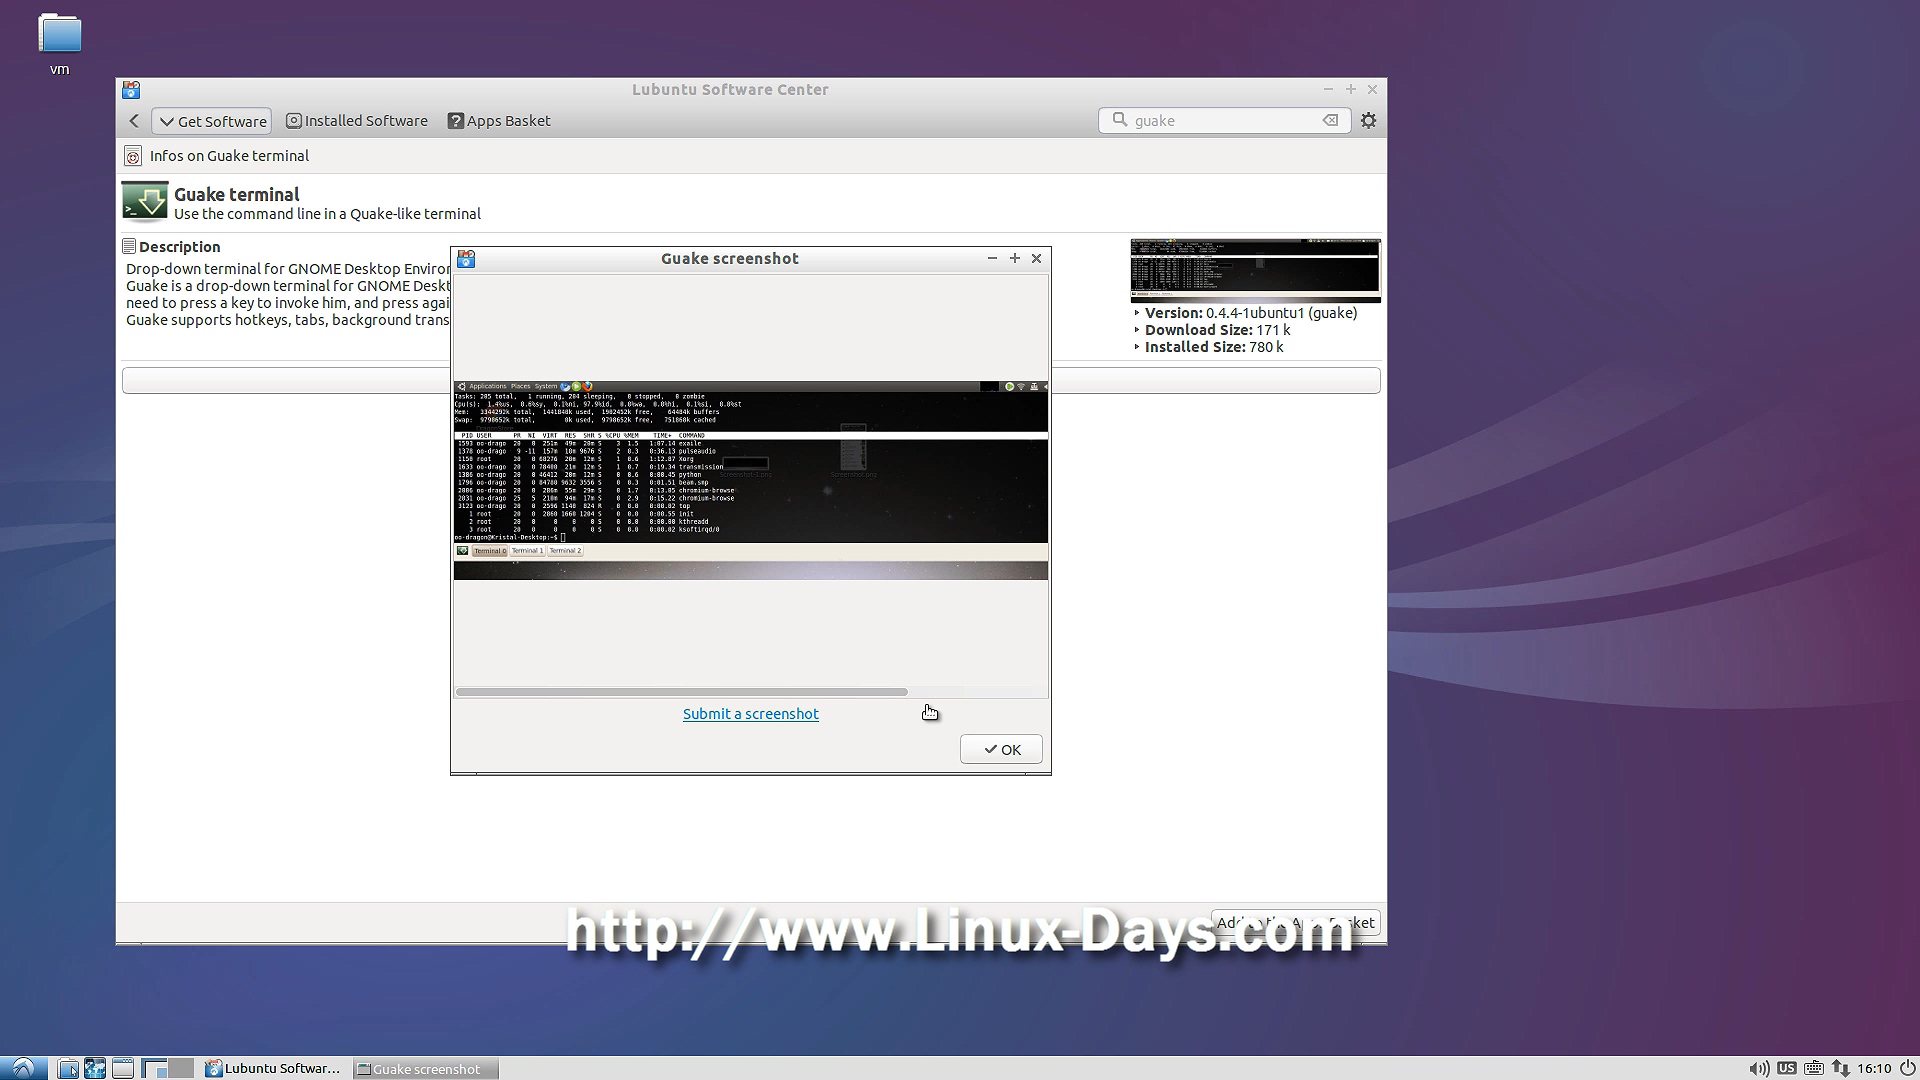This screenshot has height=1080, width=1920.
Task: Click the enlarged Guake screenshot image
Action: [750, 480]
